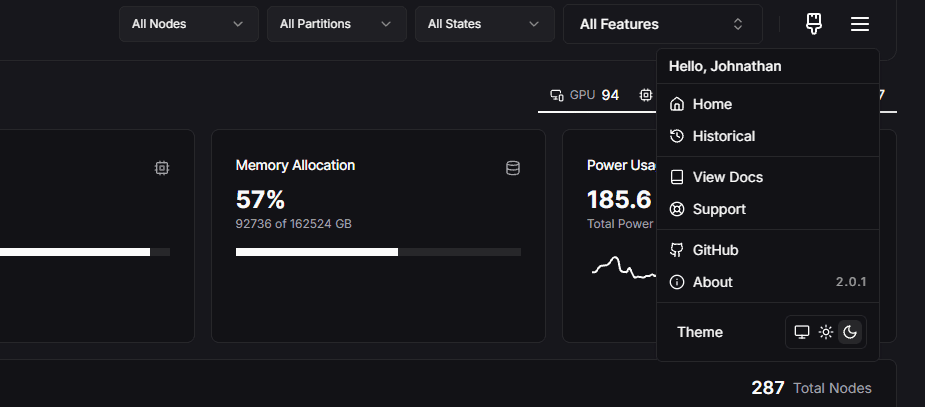The width and height of the screenshot is (925, 407).
Task: Select Home from the menu
Action: (x=712, y=104)
